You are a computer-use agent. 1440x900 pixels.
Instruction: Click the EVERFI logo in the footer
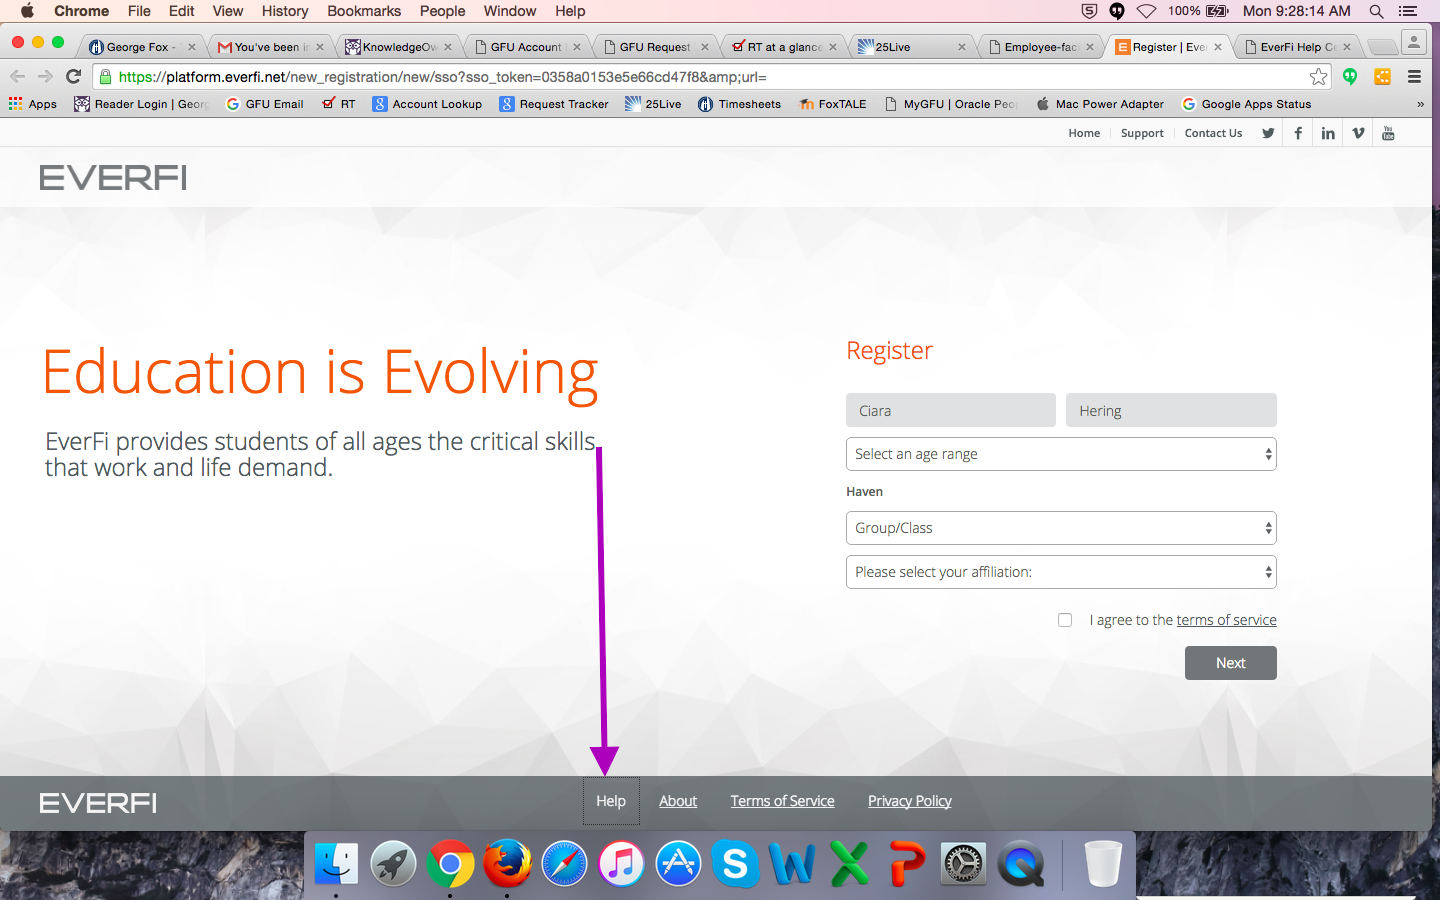click(98, 803)
